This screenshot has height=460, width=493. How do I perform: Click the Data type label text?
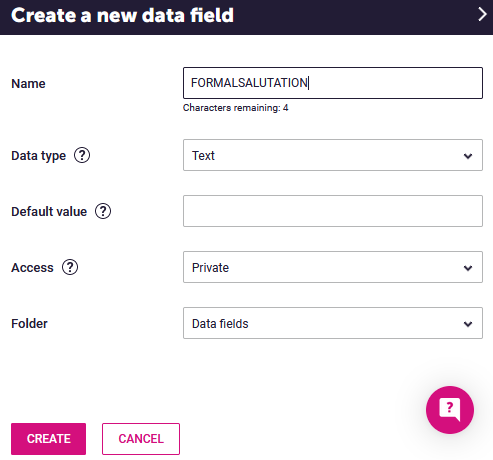(39, 156)
